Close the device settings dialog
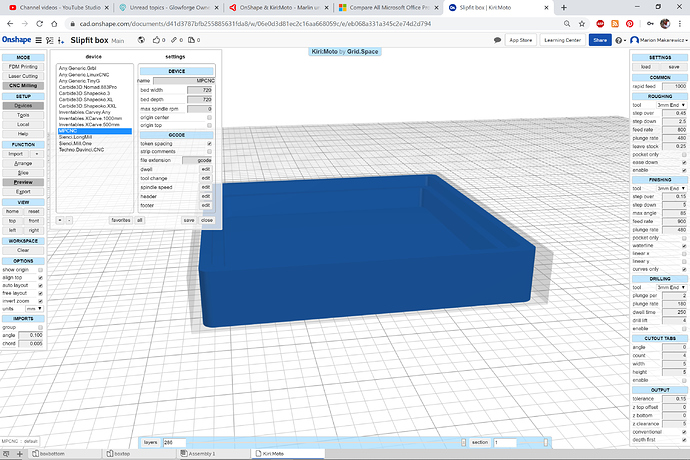The height and width of the screenshot is (460, 690). point(207,220)
